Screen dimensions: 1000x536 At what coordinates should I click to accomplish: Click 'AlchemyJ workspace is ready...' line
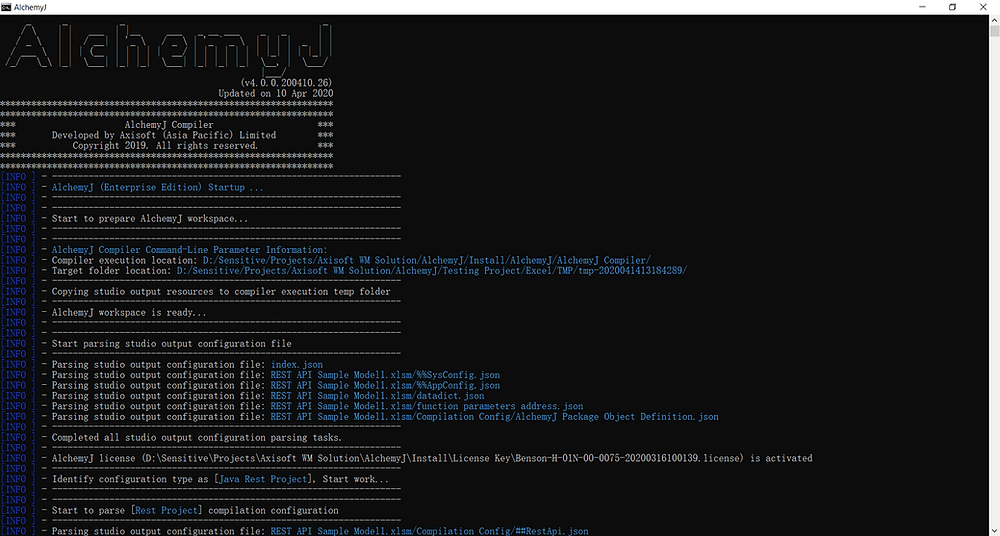(x=129, y=313)
